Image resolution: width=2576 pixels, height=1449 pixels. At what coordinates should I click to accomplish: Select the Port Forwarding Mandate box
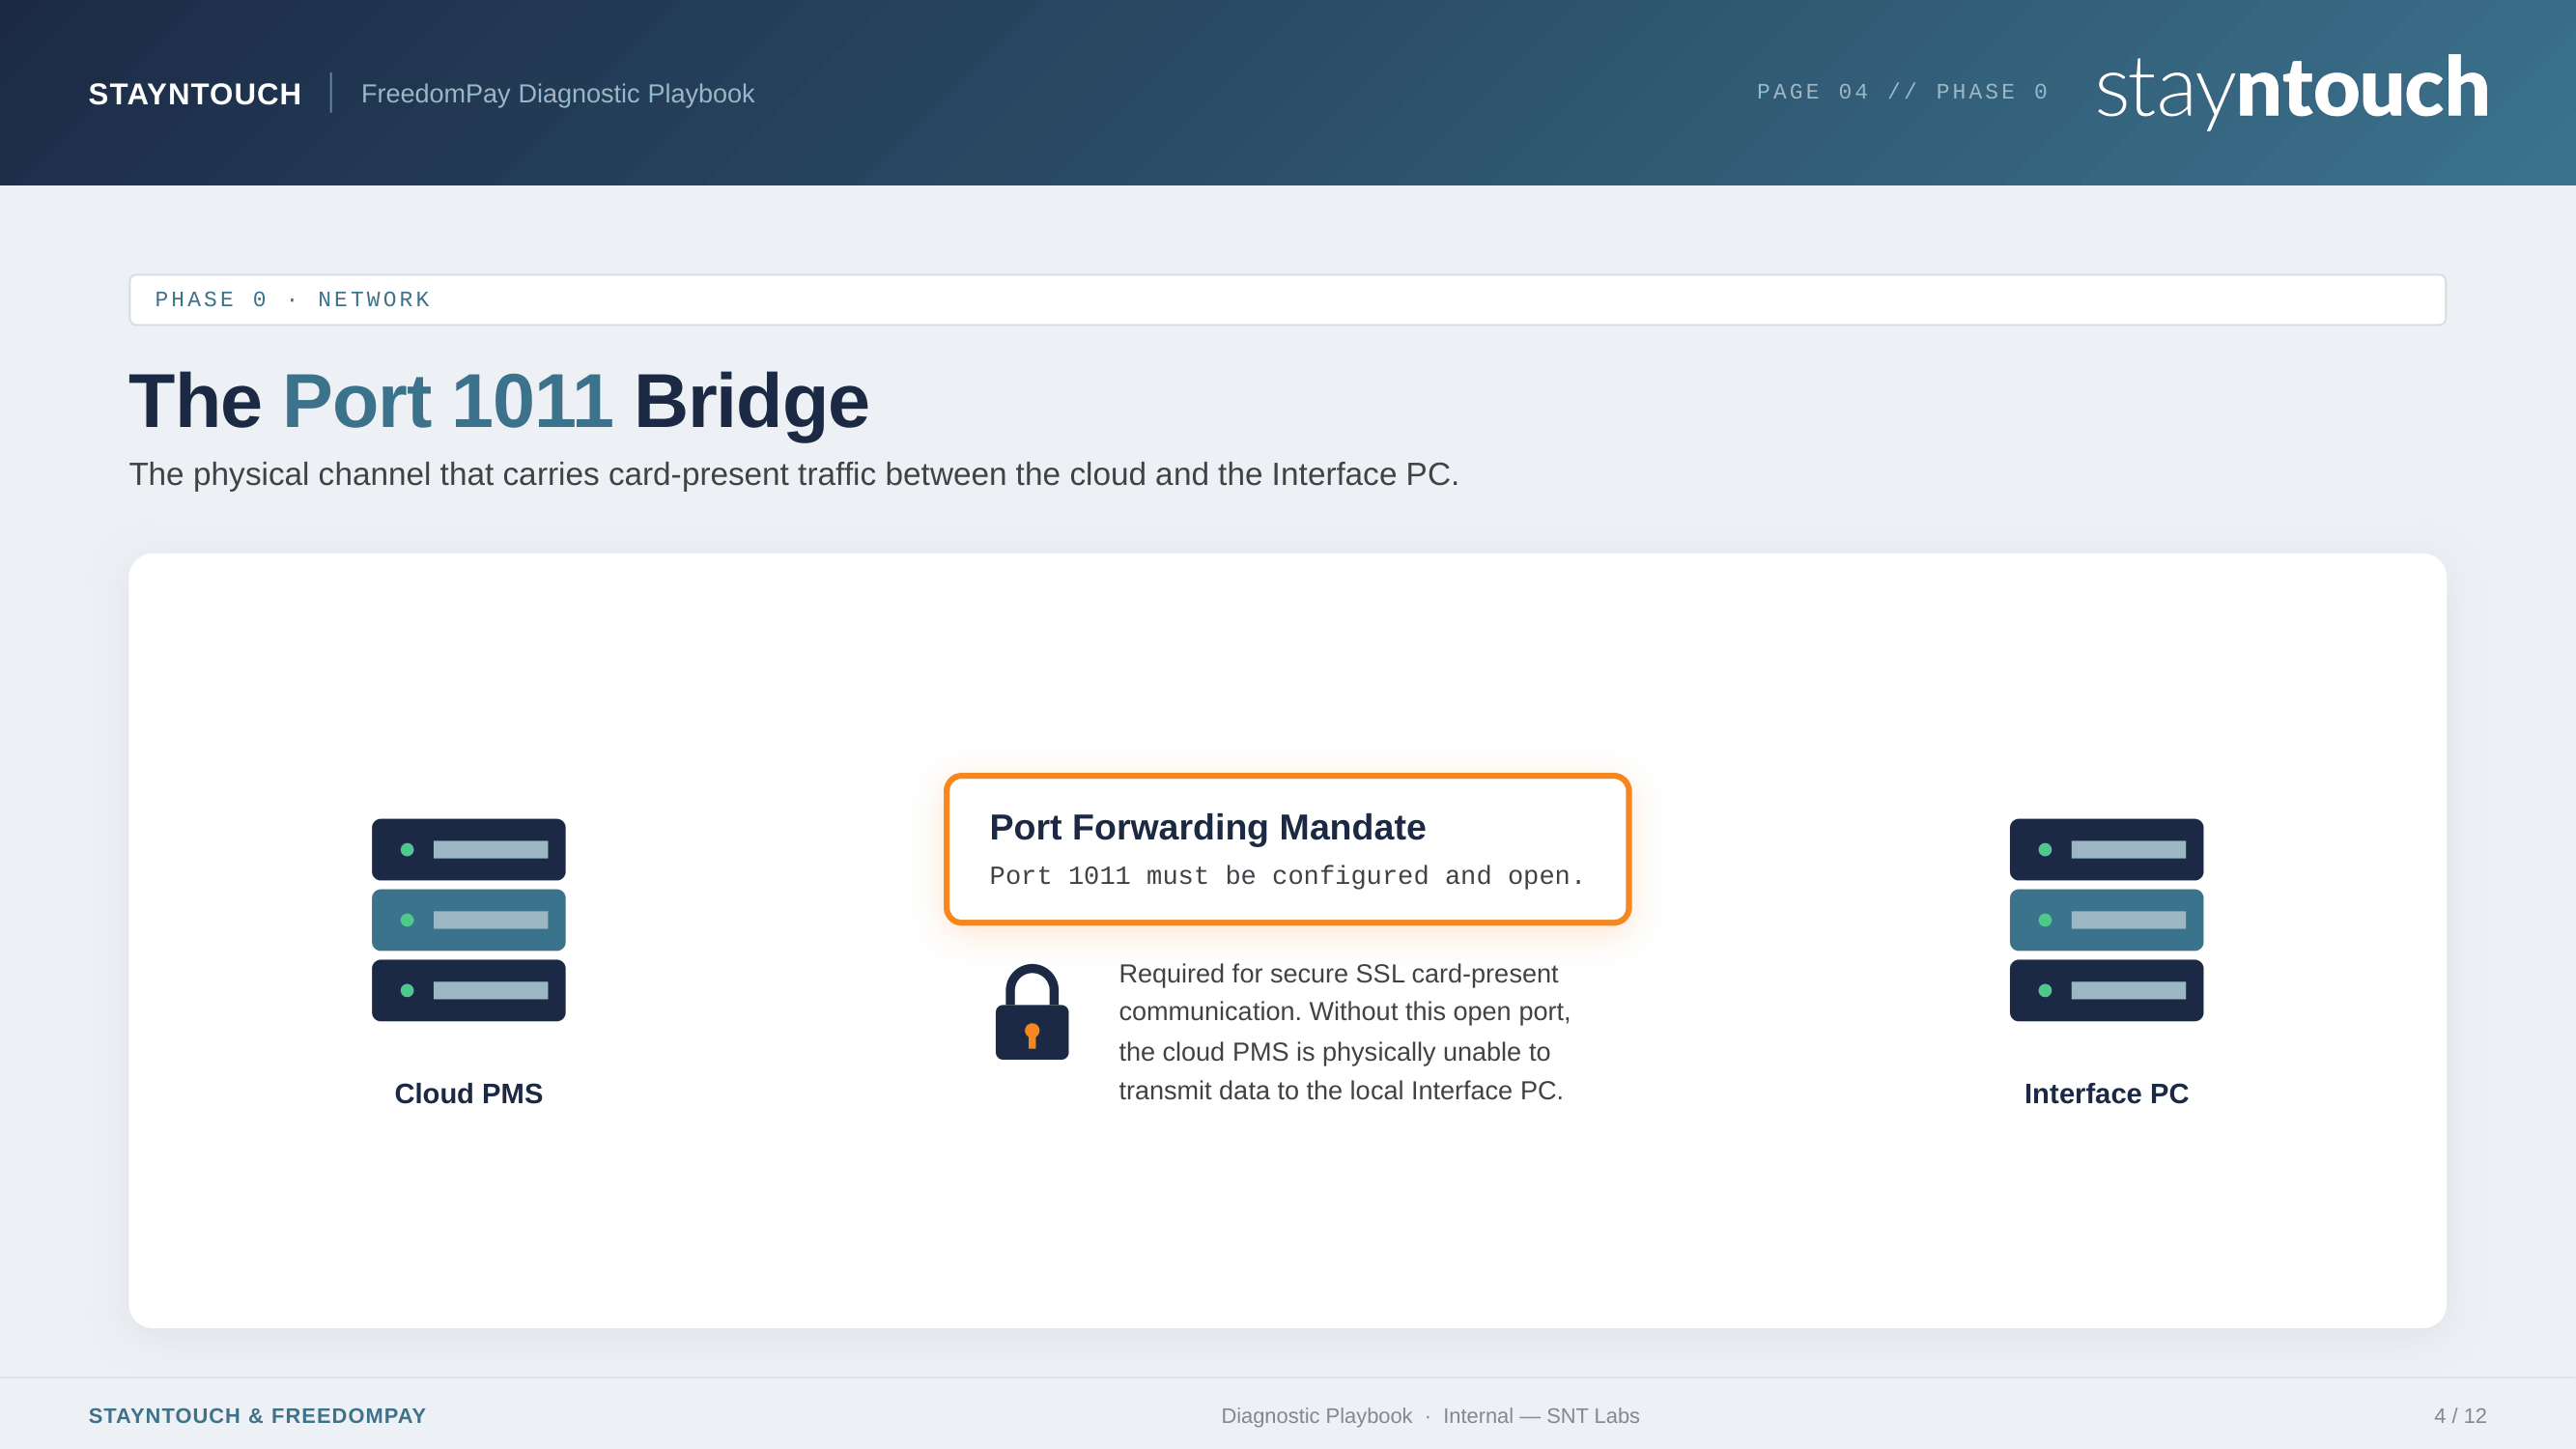pyautogui.click(x=1287, y=848)
